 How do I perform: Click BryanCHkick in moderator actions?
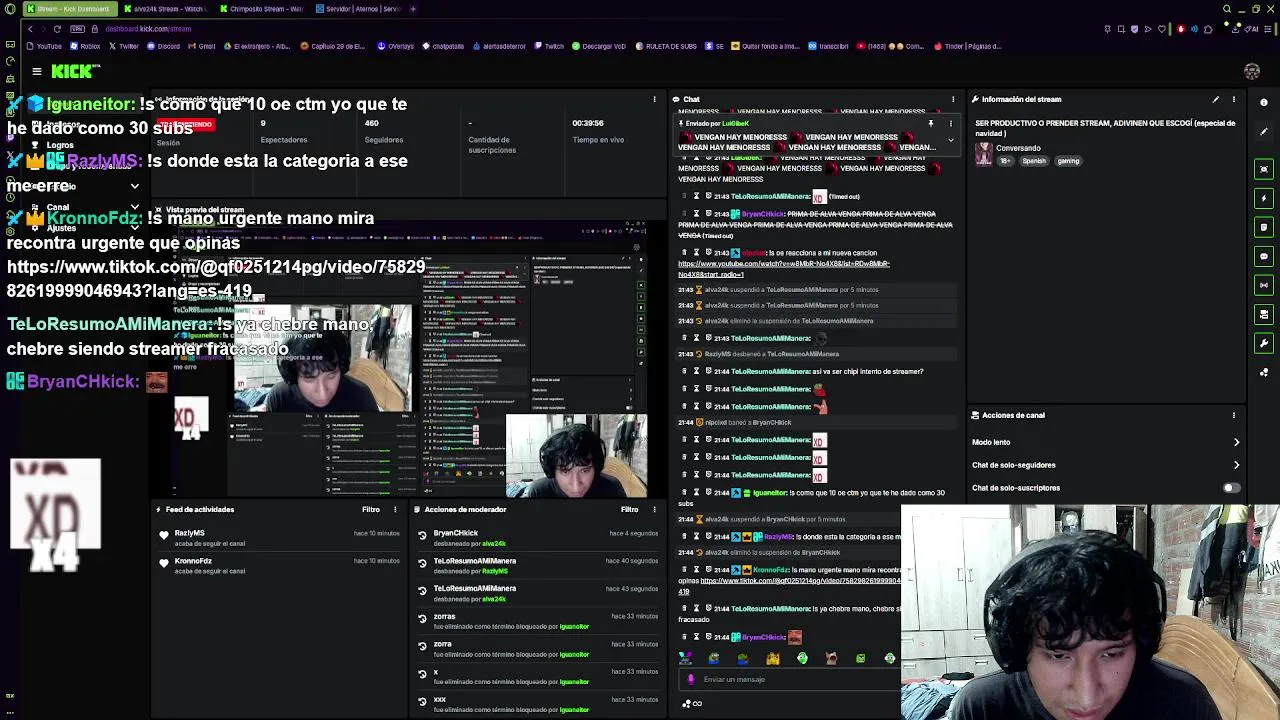click(455, 533)
